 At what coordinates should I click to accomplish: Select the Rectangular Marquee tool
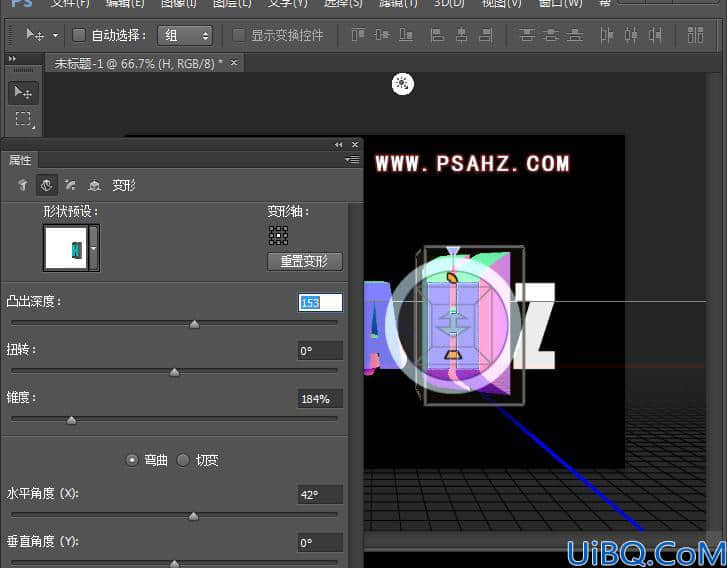23,119
